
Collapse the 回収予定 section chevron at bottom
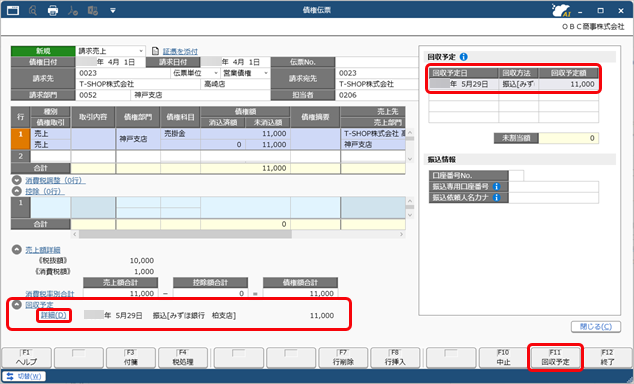(x=17, y=304)
